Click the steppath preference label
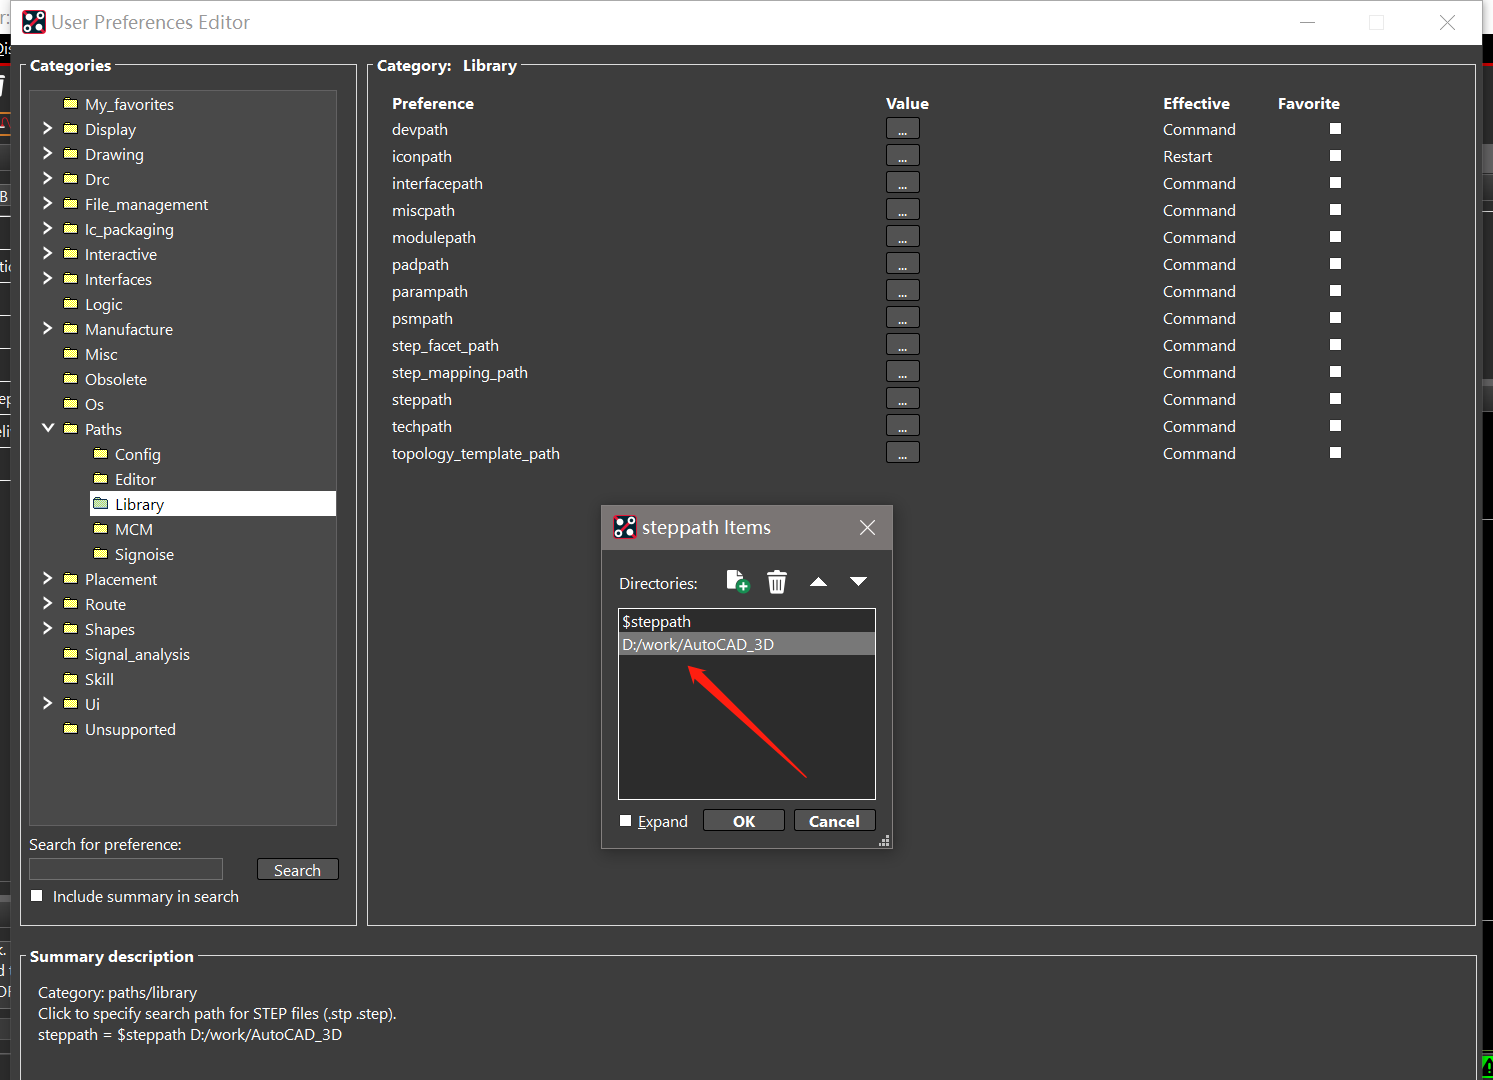 tap(422, 399)
